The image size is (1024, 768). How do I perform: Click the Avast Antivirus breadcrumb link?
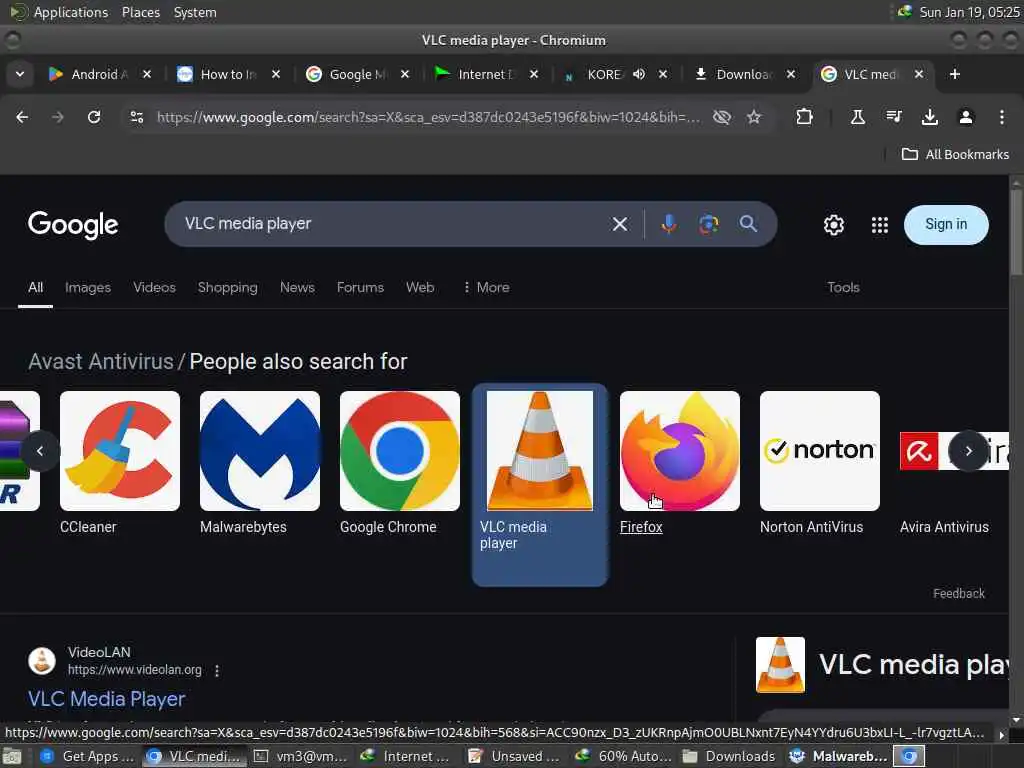pos(101,362)
